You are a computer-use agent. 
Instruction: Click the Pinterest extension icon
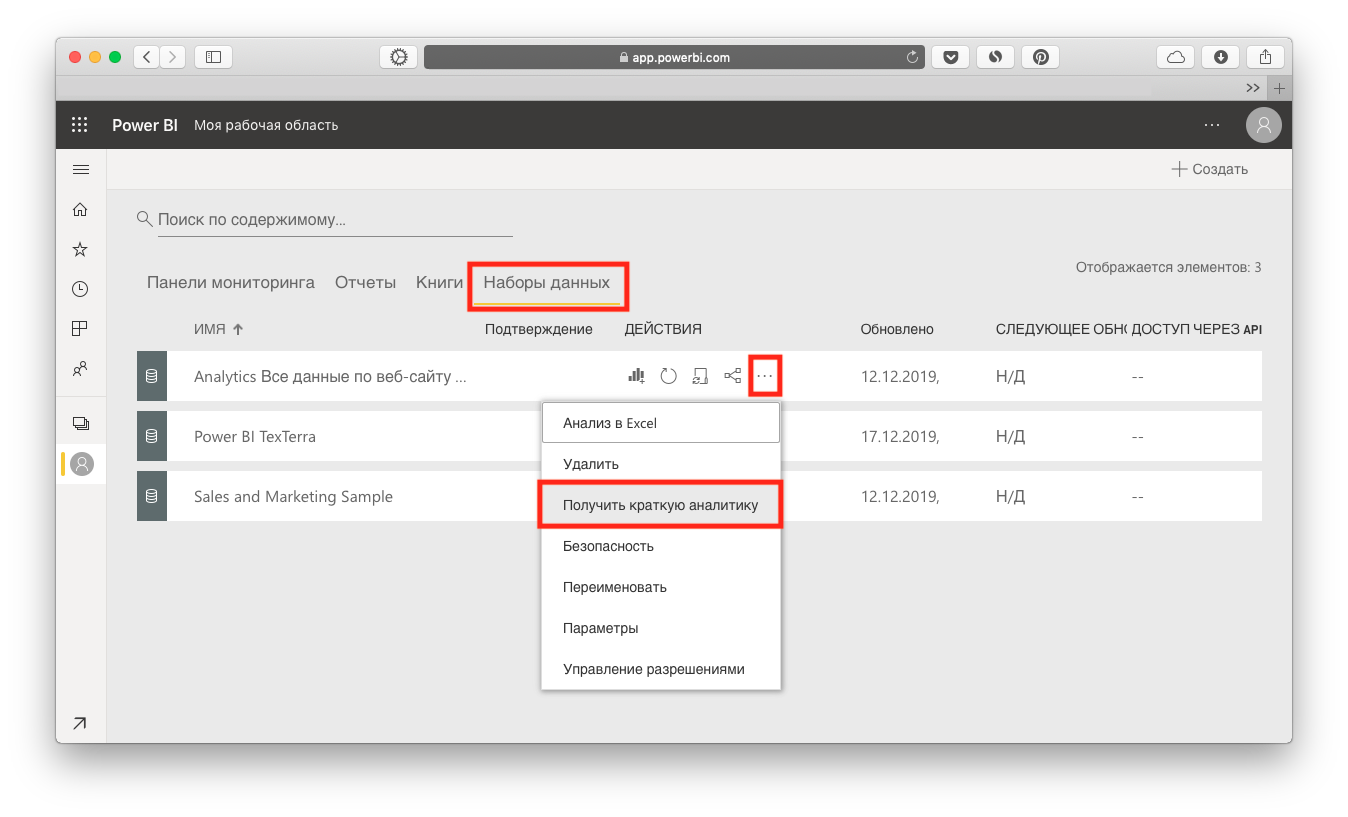pyautogui.click(x=1040, y=57)
